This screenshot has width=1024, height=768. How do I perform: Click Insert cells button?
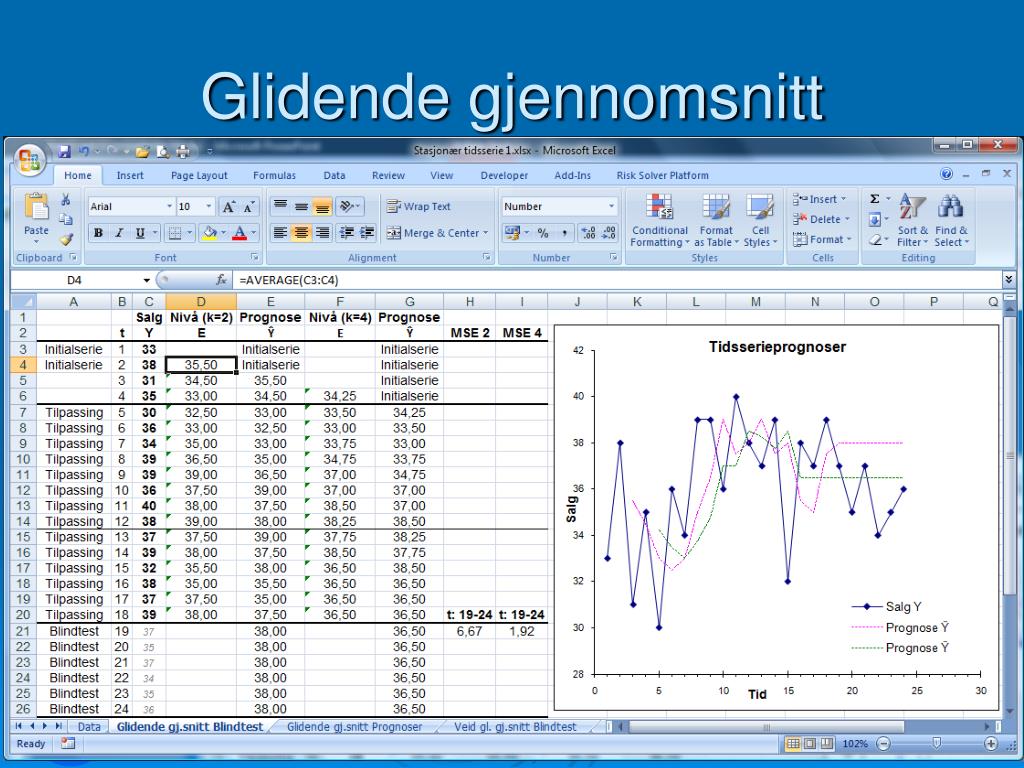point(820,199)
